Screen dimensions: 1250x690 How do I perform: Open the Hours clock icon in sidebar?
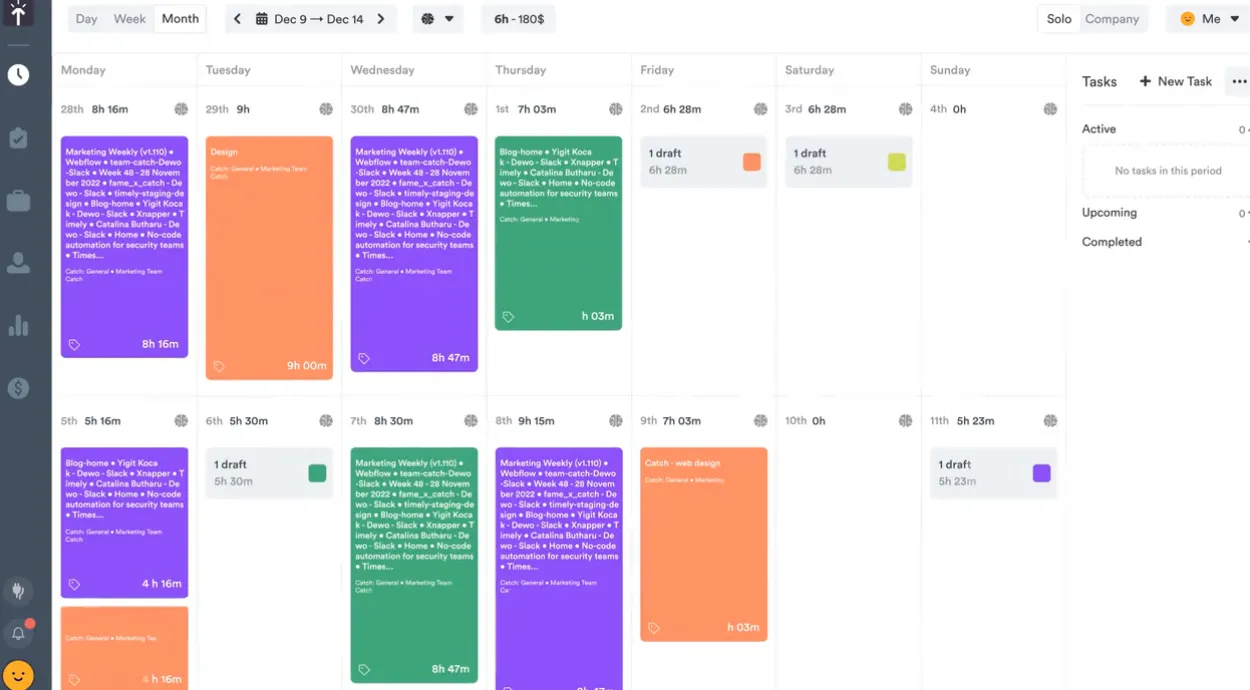click(x=18, y=75)
